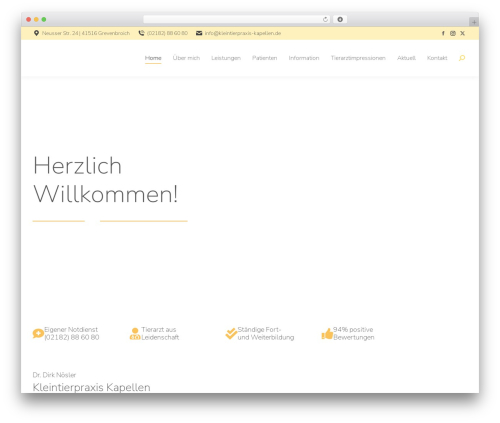This screenshot has height=423, width=500.
Task: Open the search magnifier in navigation
Action: pos(462,58)
